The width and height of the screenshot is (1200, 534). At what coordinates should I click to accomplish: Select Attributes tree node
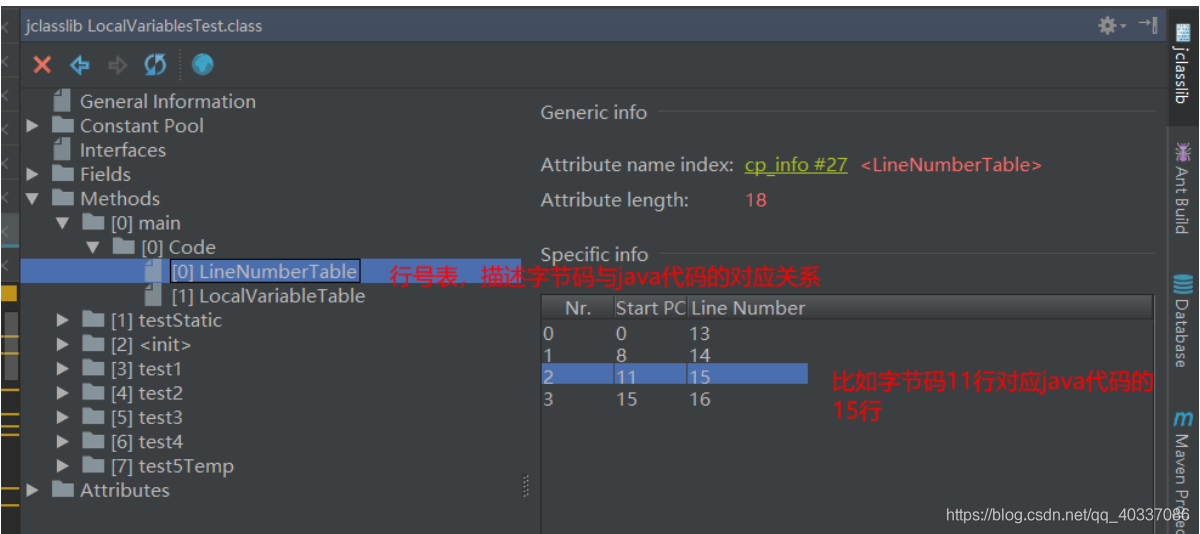click(x=124, y=490)
